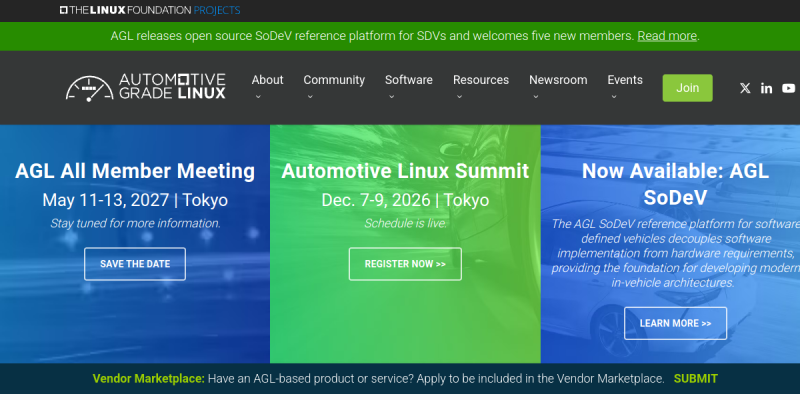
Task: Click the Vendor Marketplace: label
Action: [x=148, y=379]
